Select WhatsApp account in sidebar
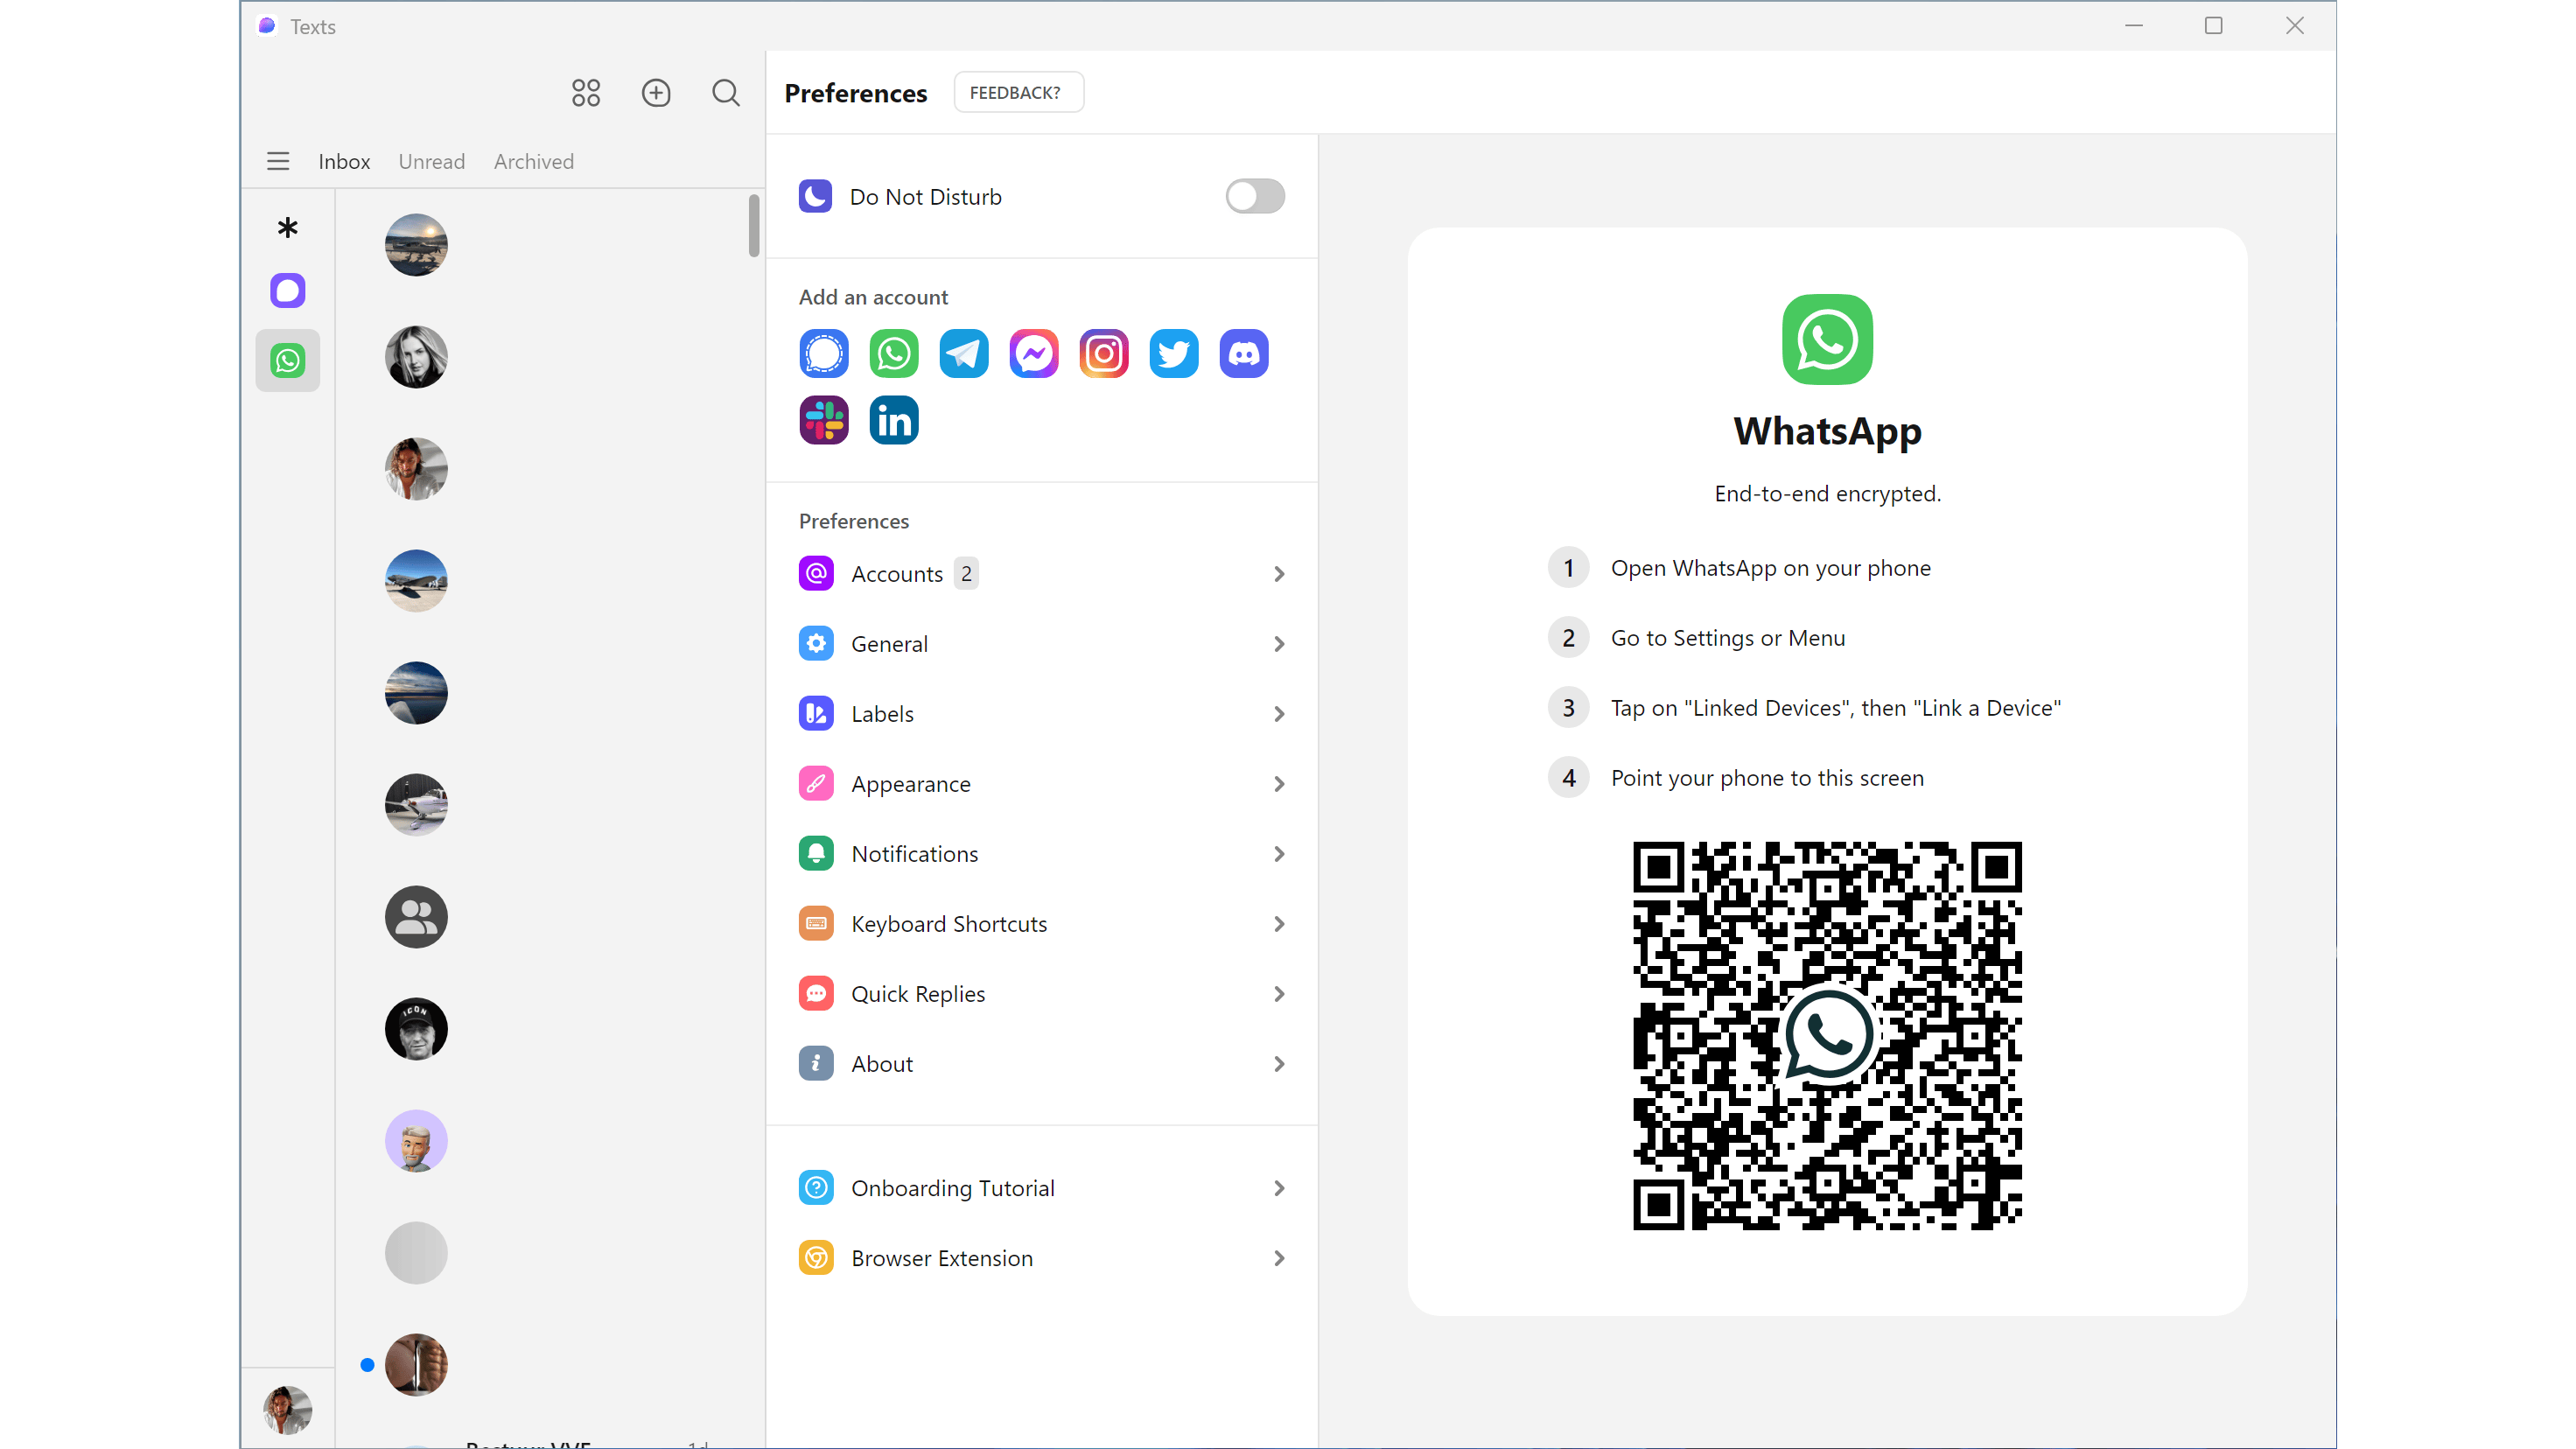This screenshot has height=1449, width=2576. [287, 360]
